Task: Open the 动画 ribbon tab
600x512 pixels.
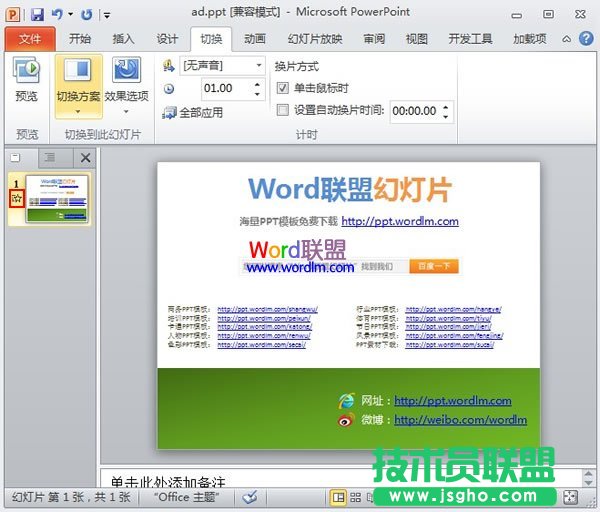Action: 254,39
